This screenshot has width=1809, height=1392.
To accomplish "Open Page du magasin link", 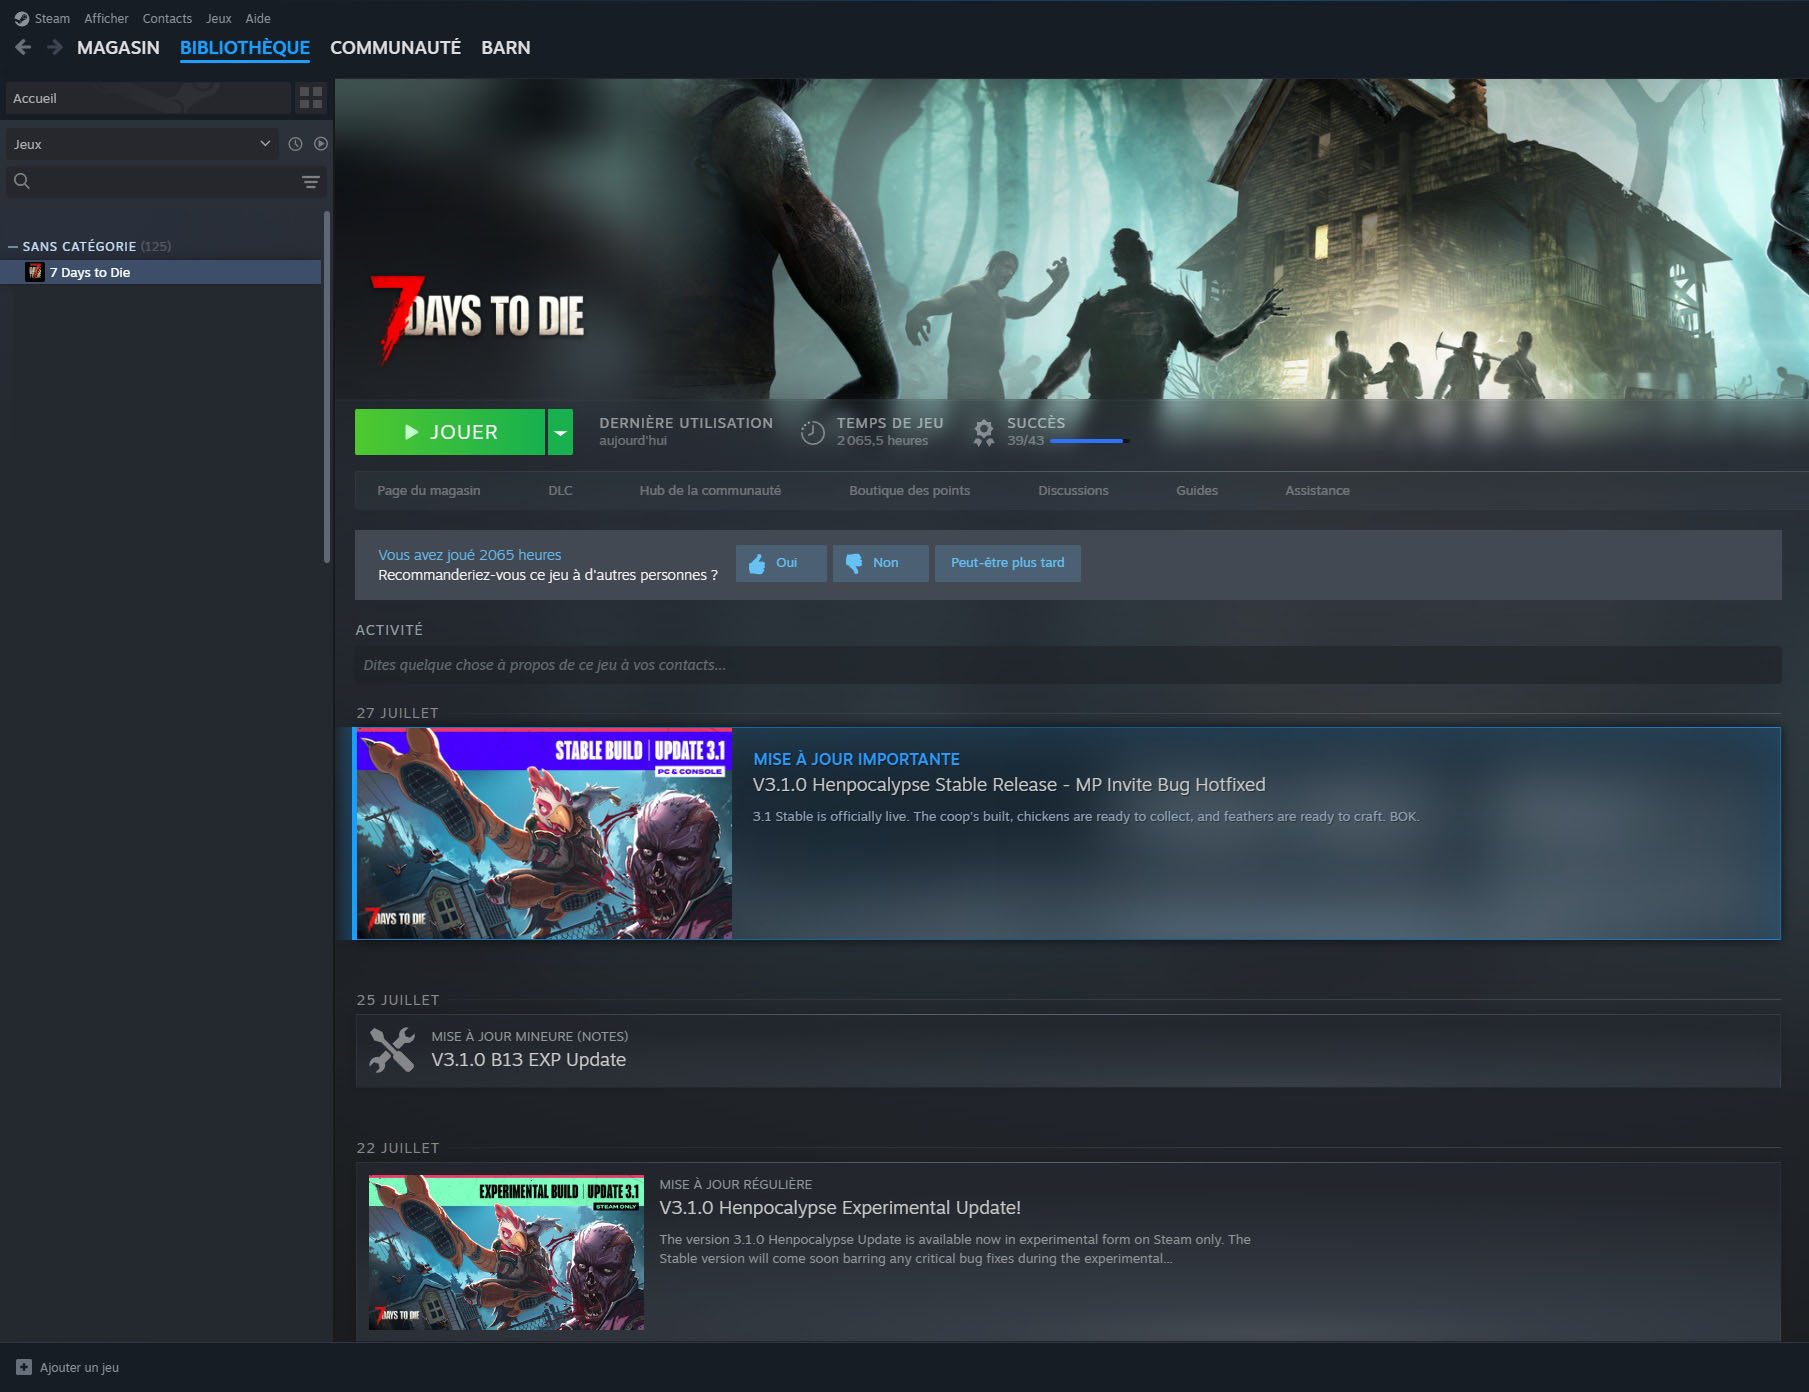I will [429, 490].
